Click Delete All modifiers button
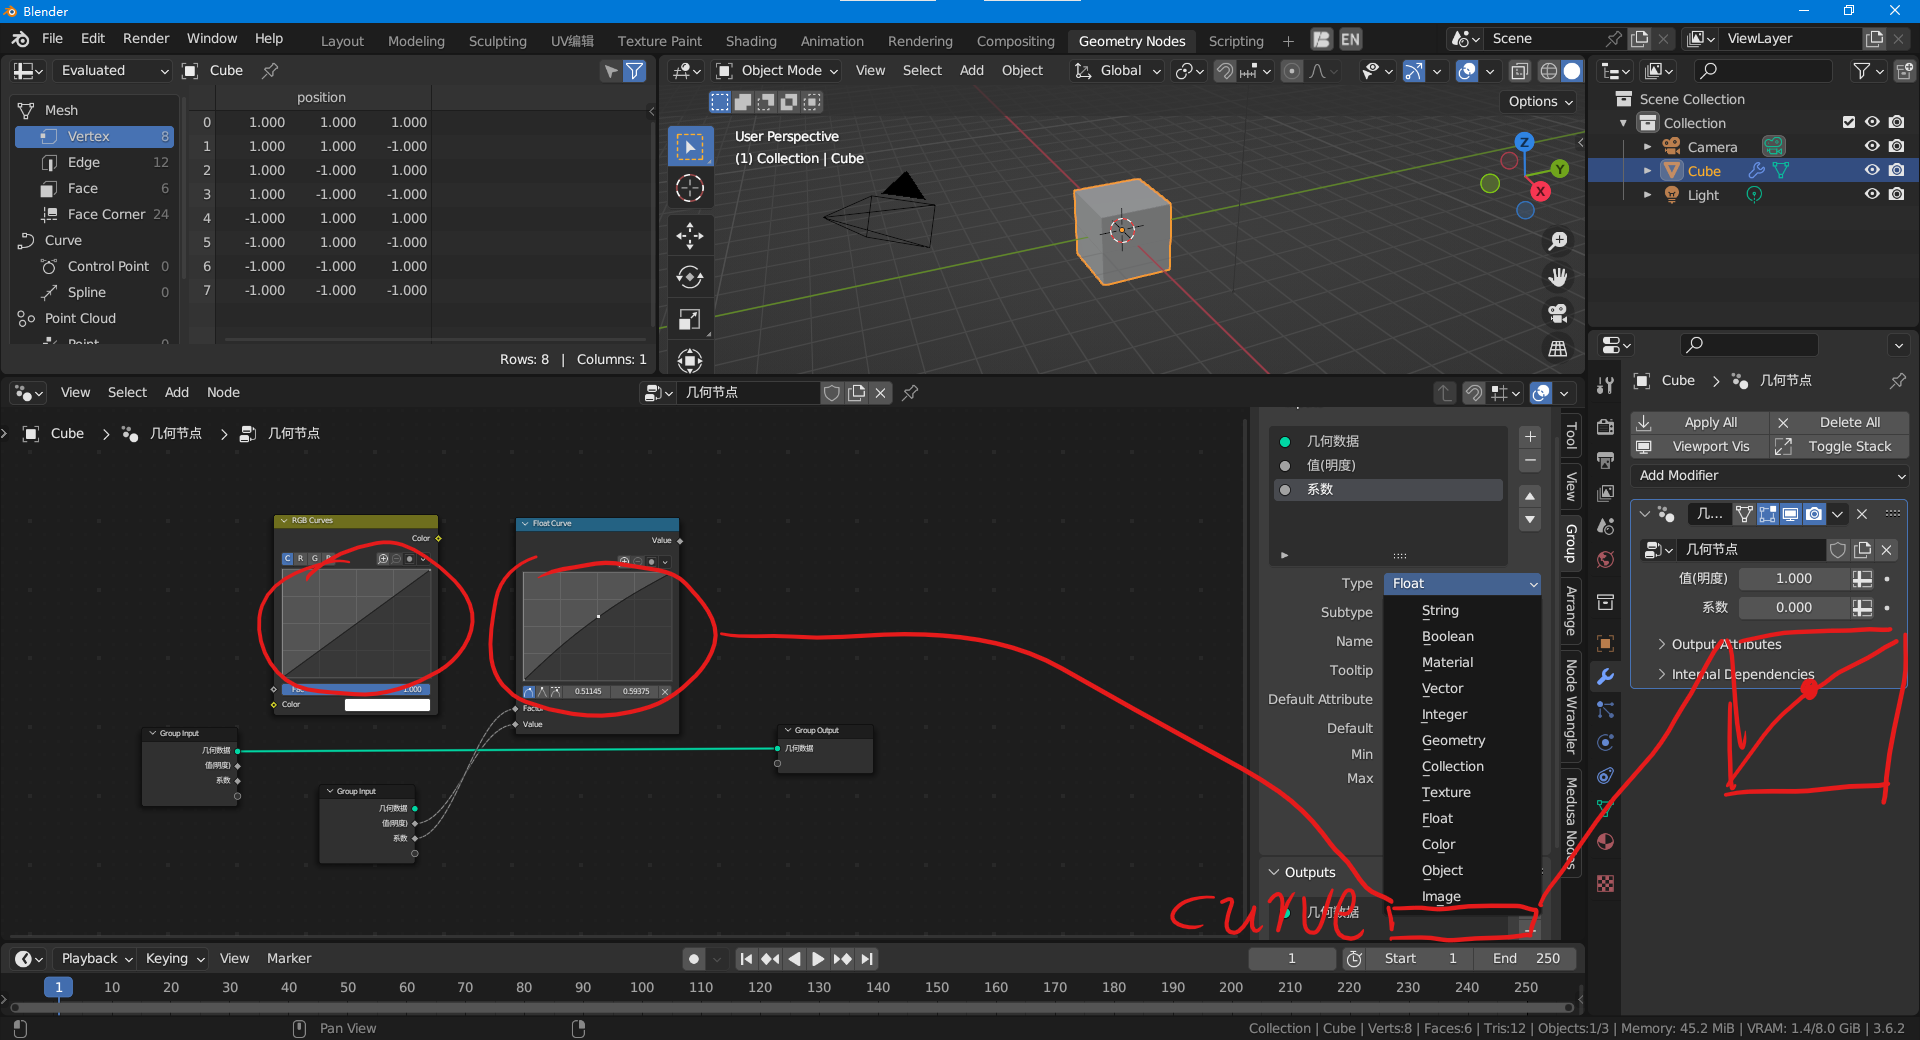1920x1040 pixels. [x=1839, y=422]
